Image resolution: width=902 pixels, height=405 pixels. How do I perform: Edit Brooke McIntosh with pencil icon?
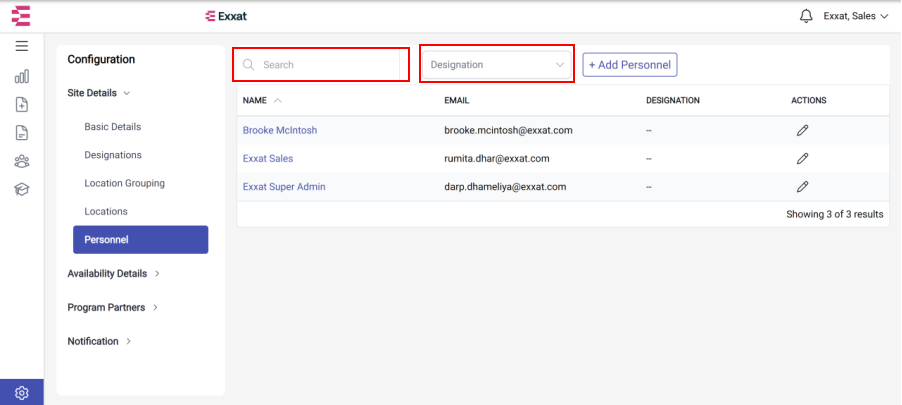[802, 130]
